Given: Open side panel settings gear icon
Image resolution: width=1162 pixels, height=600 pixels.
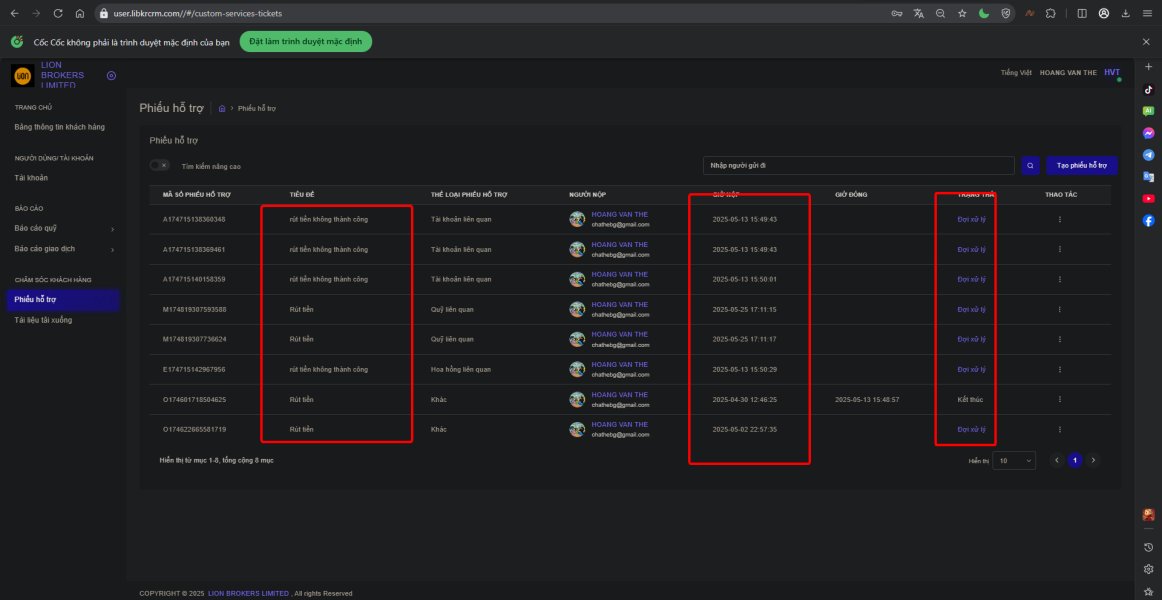Looking at the screenshot, I should (x=1149, y=569).
